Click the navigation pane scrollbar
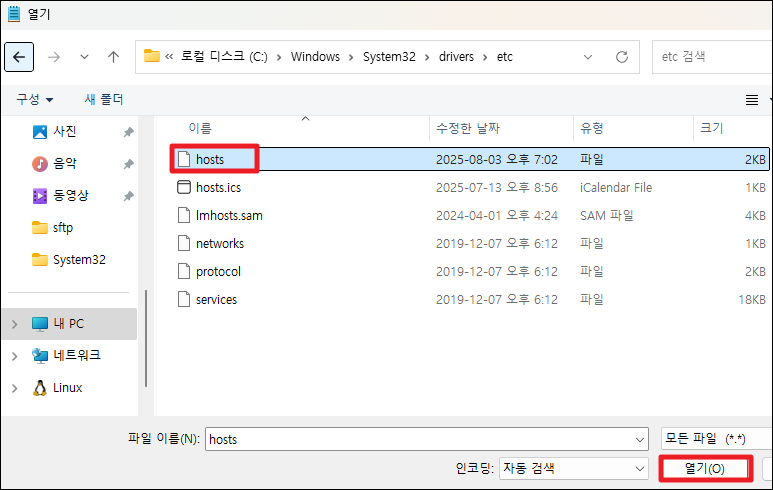Image resolution: width=773 pixels, height=490 pixels. (146, 339)
